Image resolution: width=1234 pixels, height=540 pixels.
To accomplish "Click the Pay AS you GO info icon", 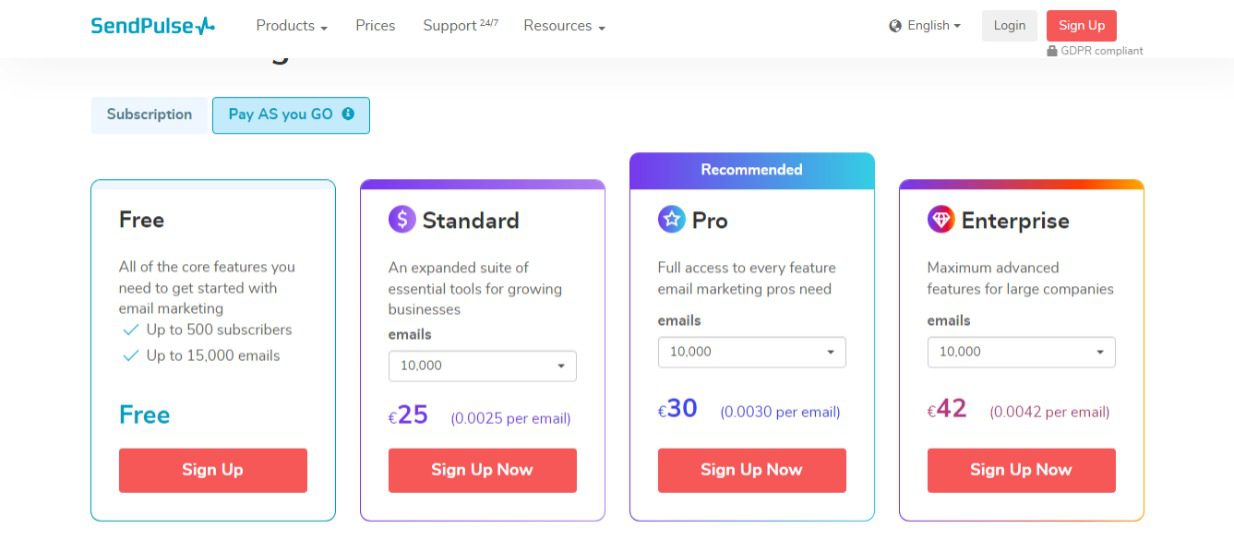I will pyautogui.click(x=348, y=114).
